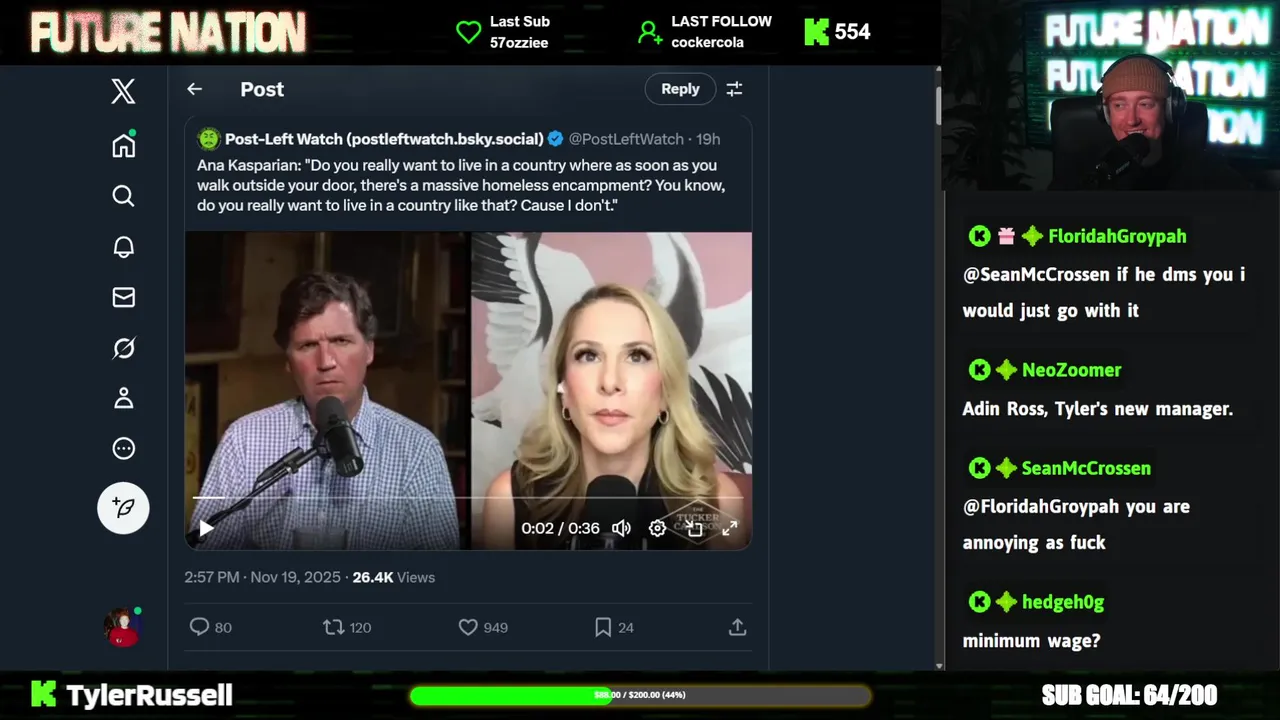The image size is (1280, 720).
Task: Open Post-Left Watch profile avatar
Action: pyautogui.click(x=209, y=139)
